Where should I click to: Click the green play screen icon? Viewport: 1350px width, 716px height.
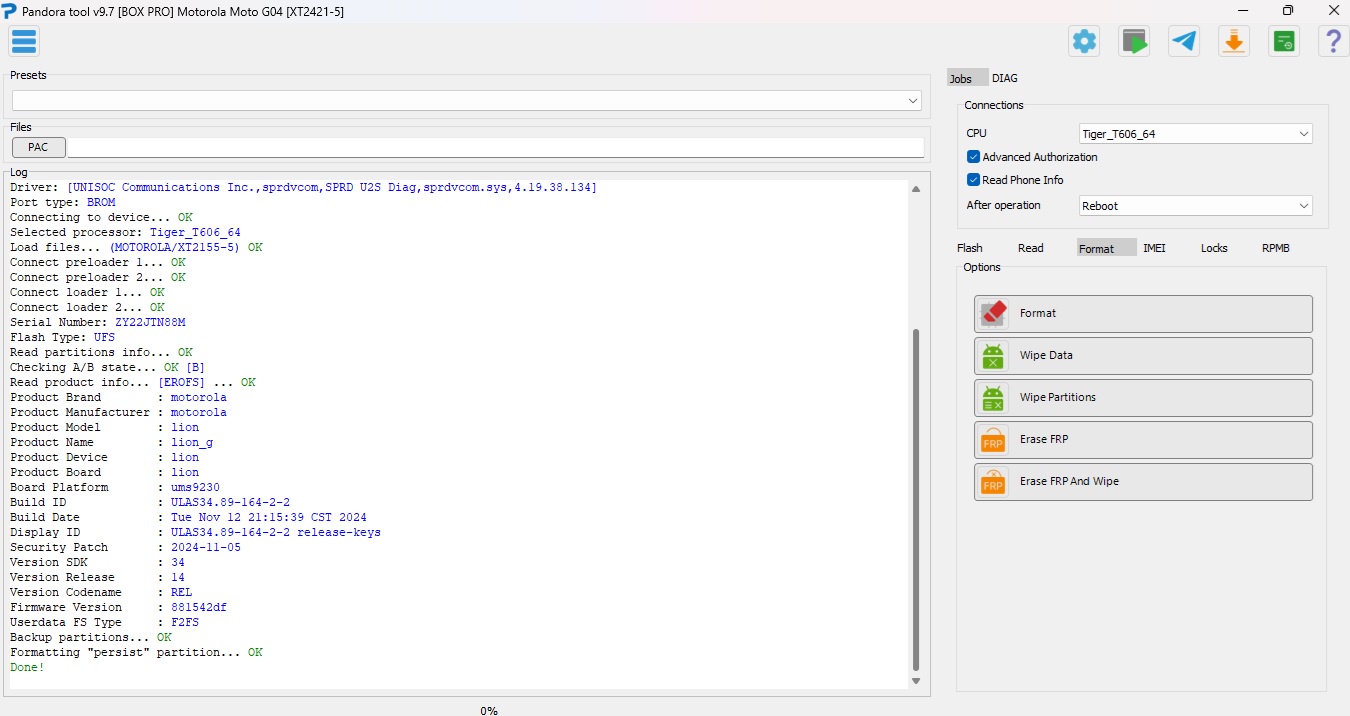pos(1134,41)
